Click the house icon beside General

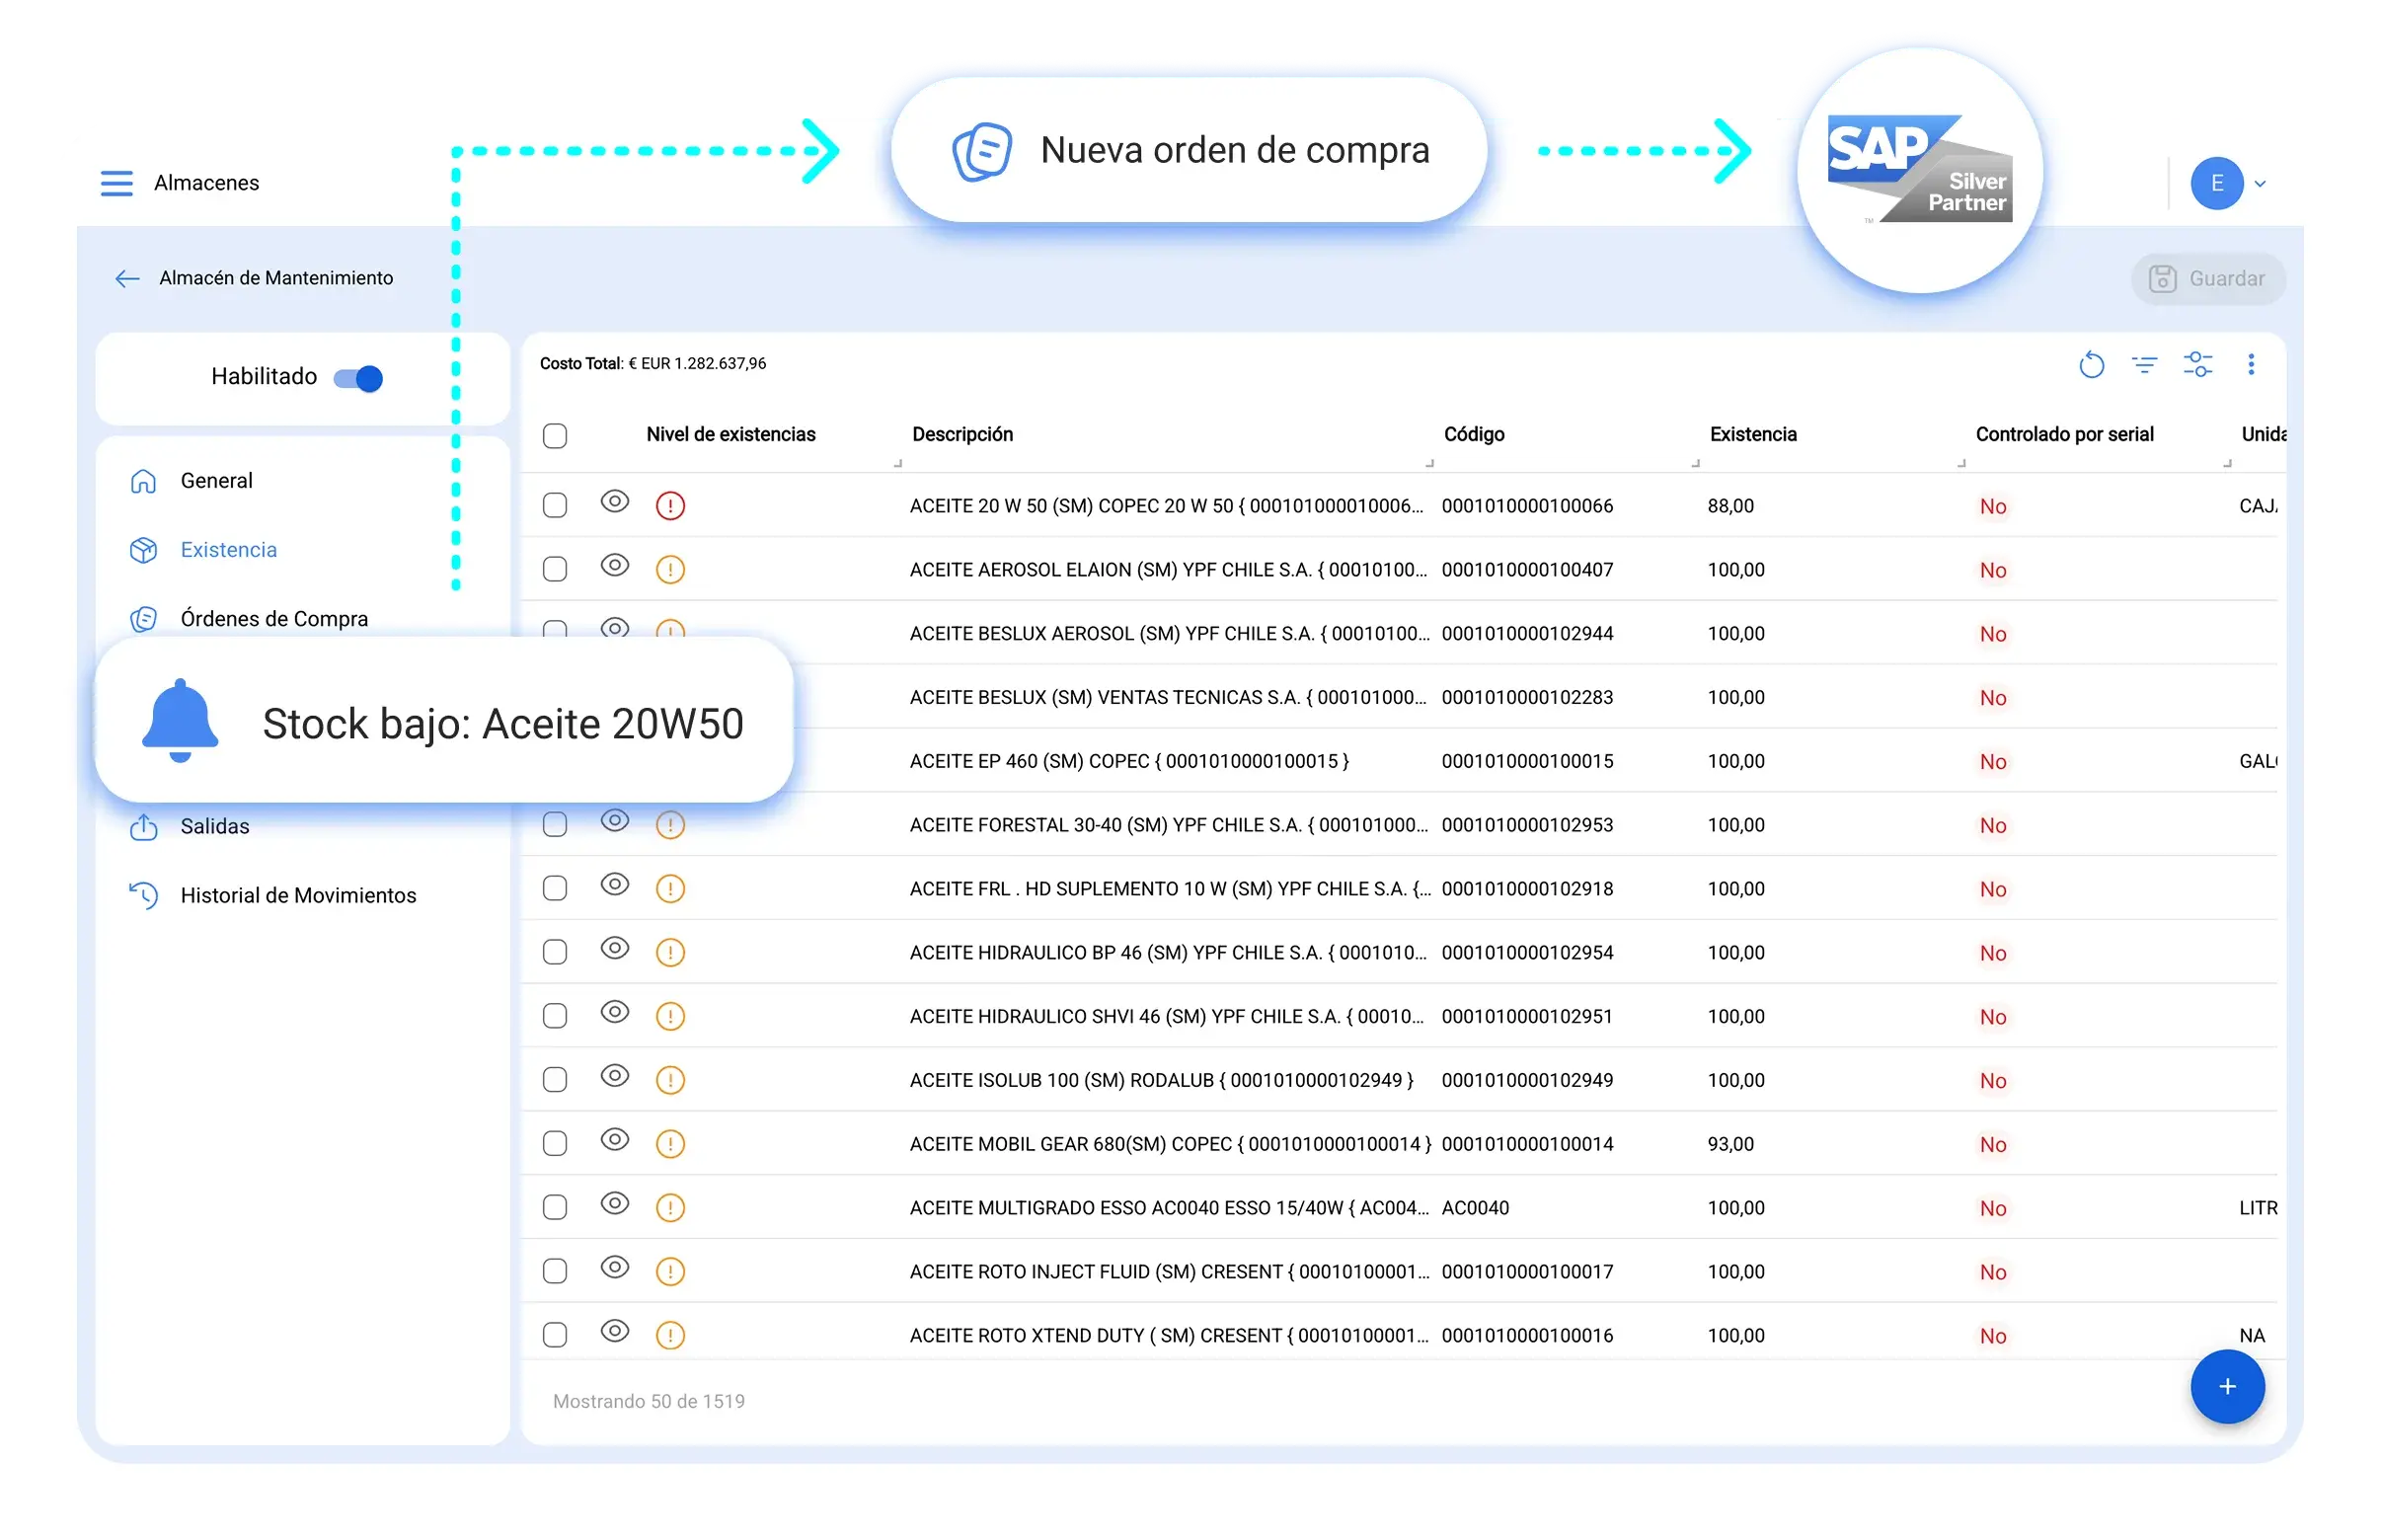(x=143, y=481)
